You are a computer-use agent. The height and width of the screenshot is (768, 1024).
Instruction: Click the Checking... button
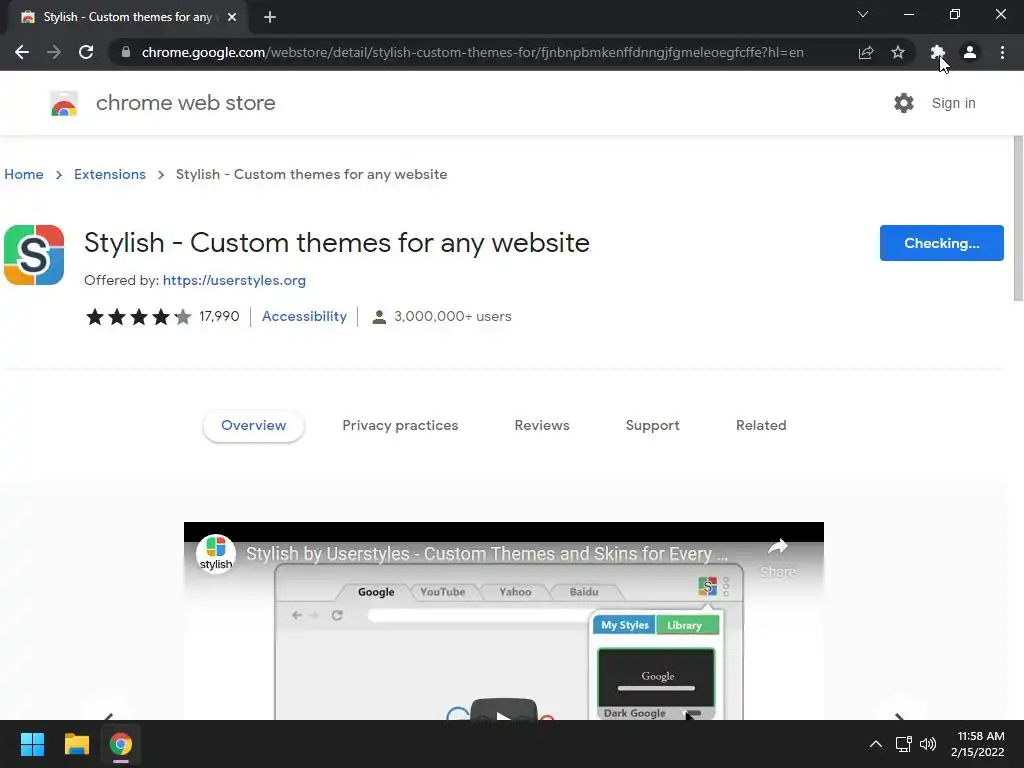click(x=942, y=243)
